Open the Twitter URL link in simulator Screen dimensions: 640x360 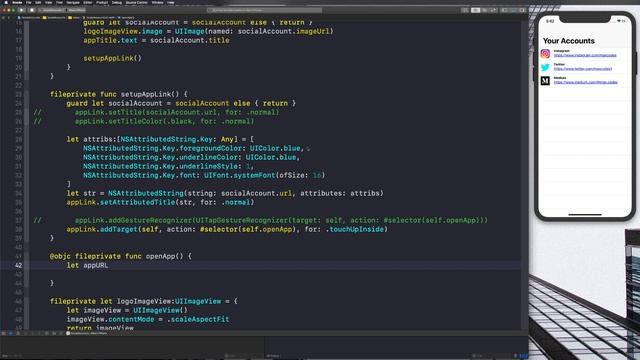pos(583,69)
